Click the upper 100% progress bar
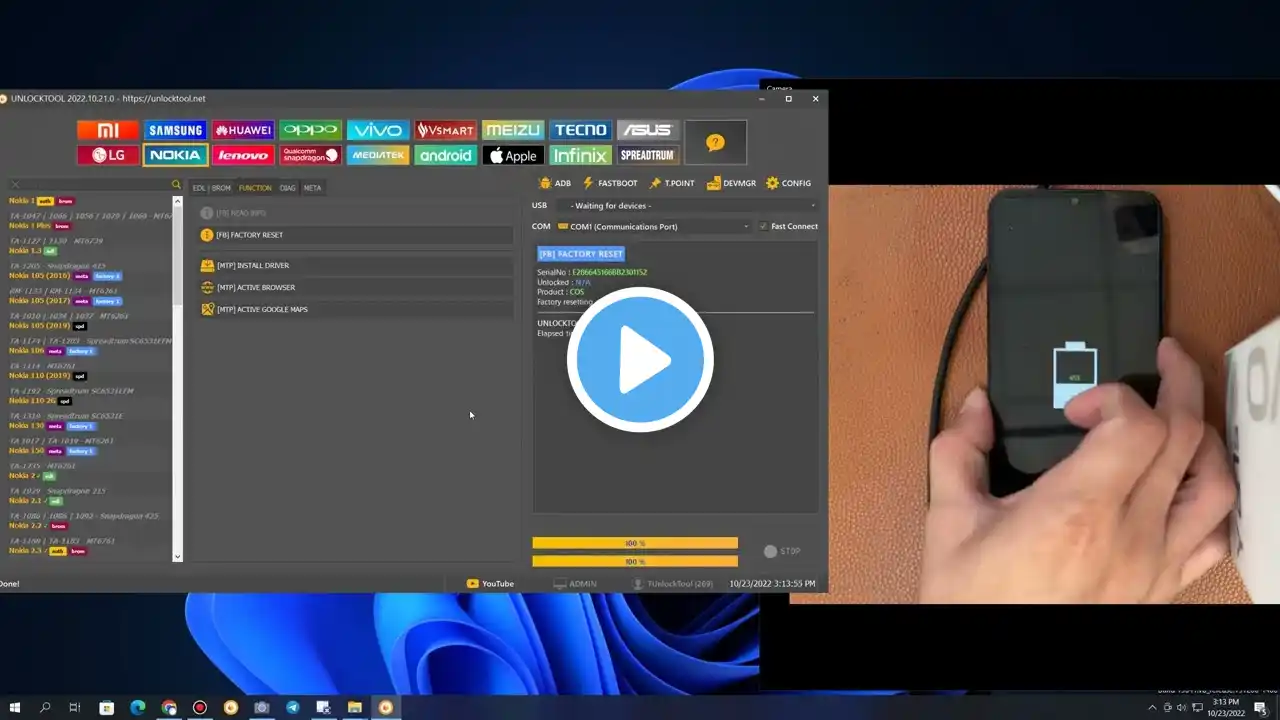The height and width of the screenshot is (720, 1280). [x=635, y=543]
